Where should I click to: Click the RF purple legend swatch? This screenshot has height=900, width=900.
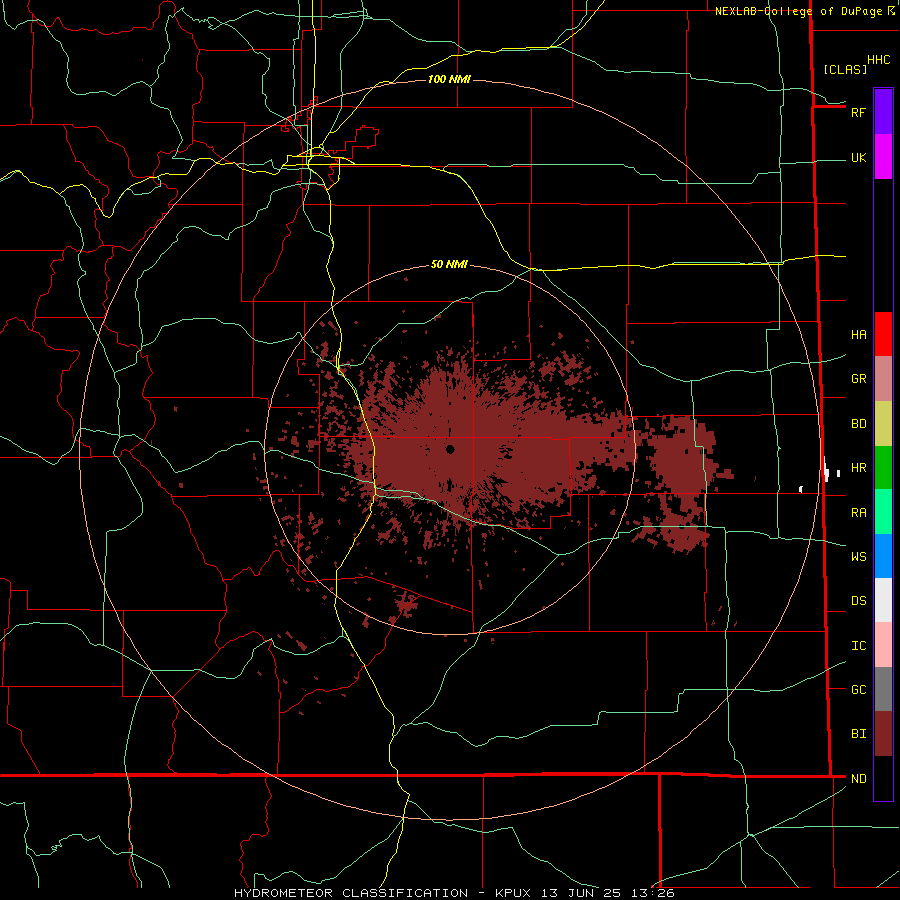[x=883, y=112]
